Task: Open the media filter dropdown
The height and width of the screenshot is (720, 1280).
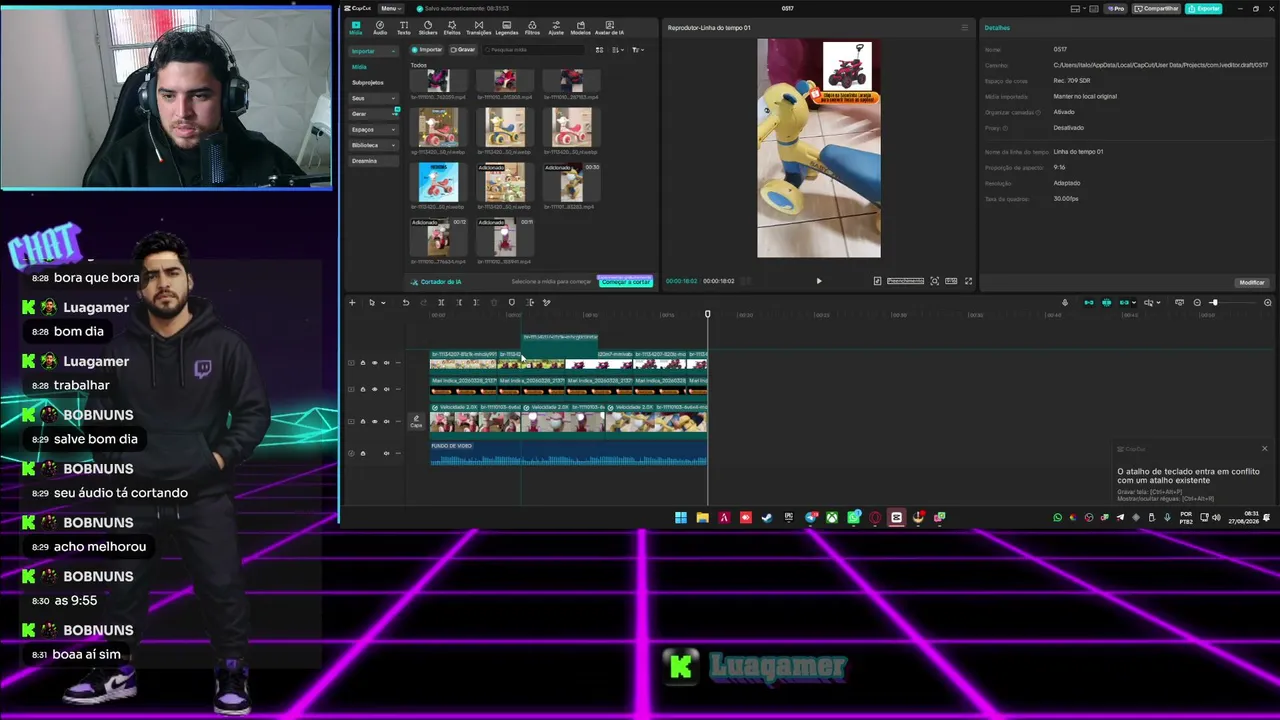Action: tap(638, 49)
